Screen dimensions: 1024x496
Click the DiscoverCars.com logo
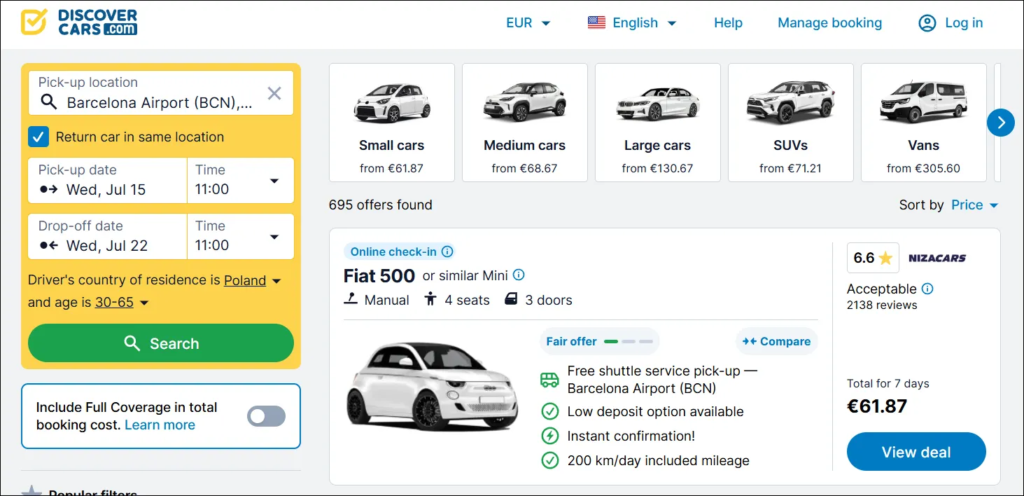(79, 22)
